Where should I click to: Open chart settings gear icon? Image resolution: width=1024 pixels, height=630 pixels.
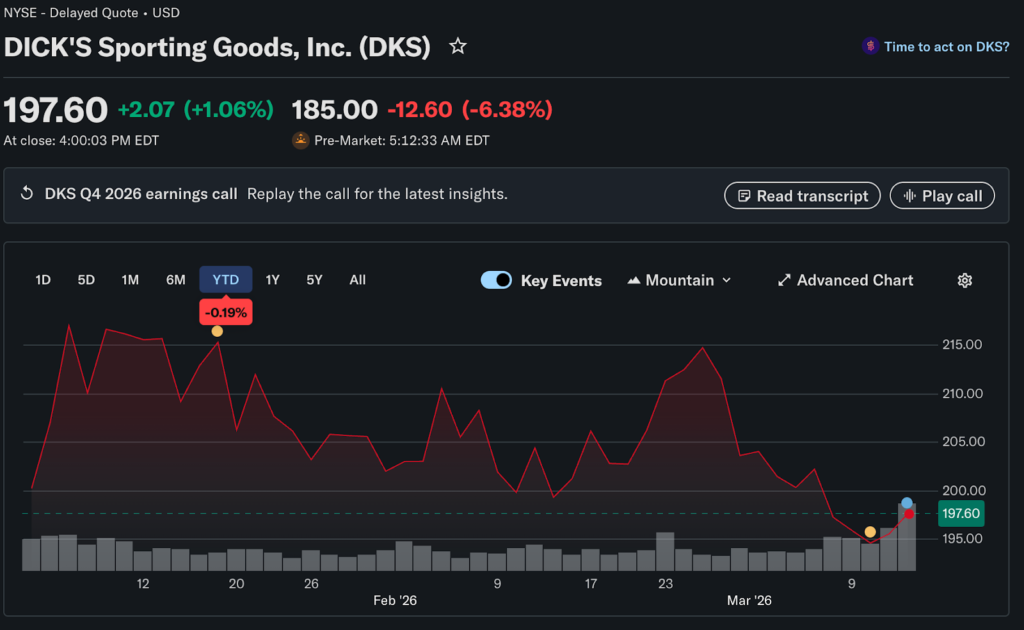(964, 281)
